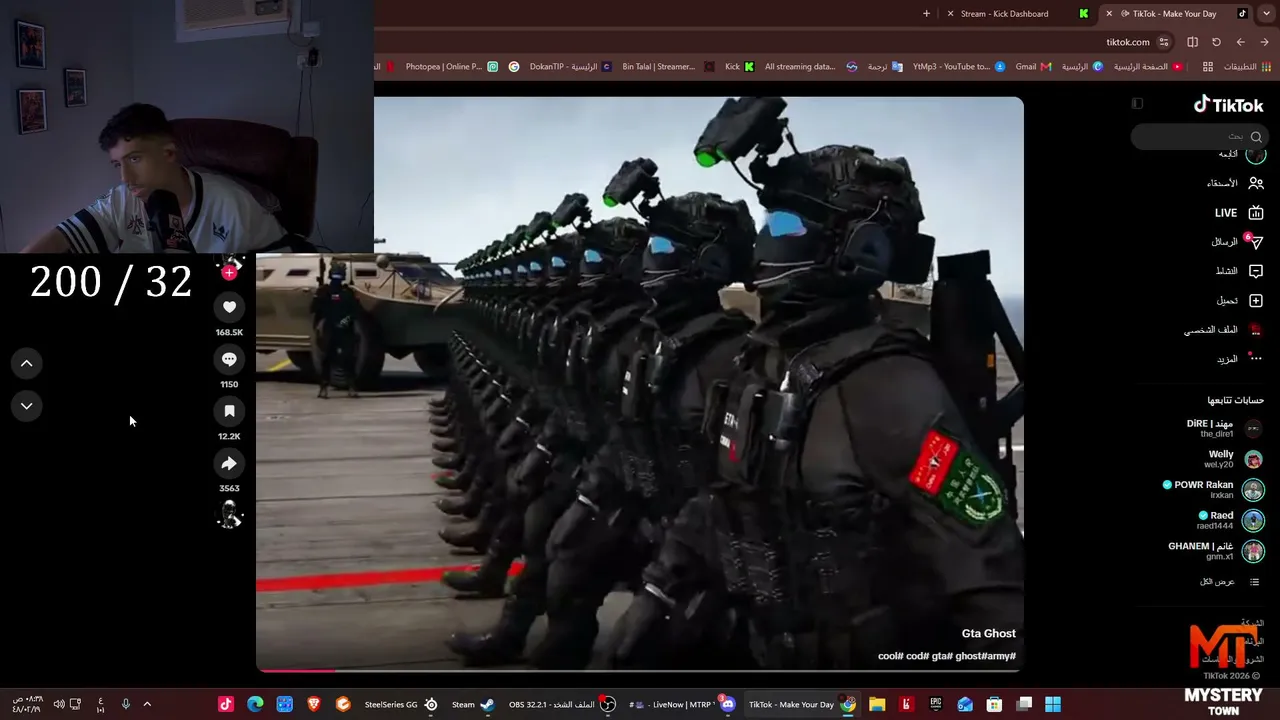Go back in browser history

click(1264, 42)
